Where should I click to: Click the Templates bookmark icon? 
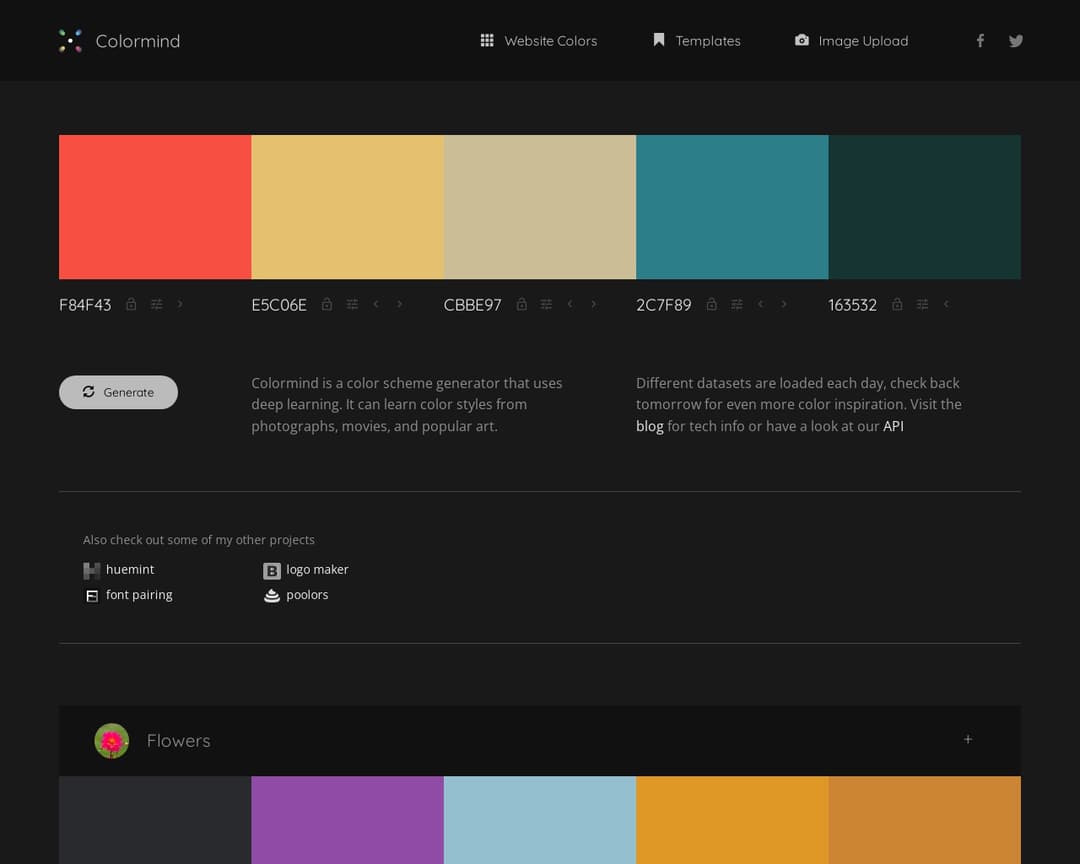(659, 40)
